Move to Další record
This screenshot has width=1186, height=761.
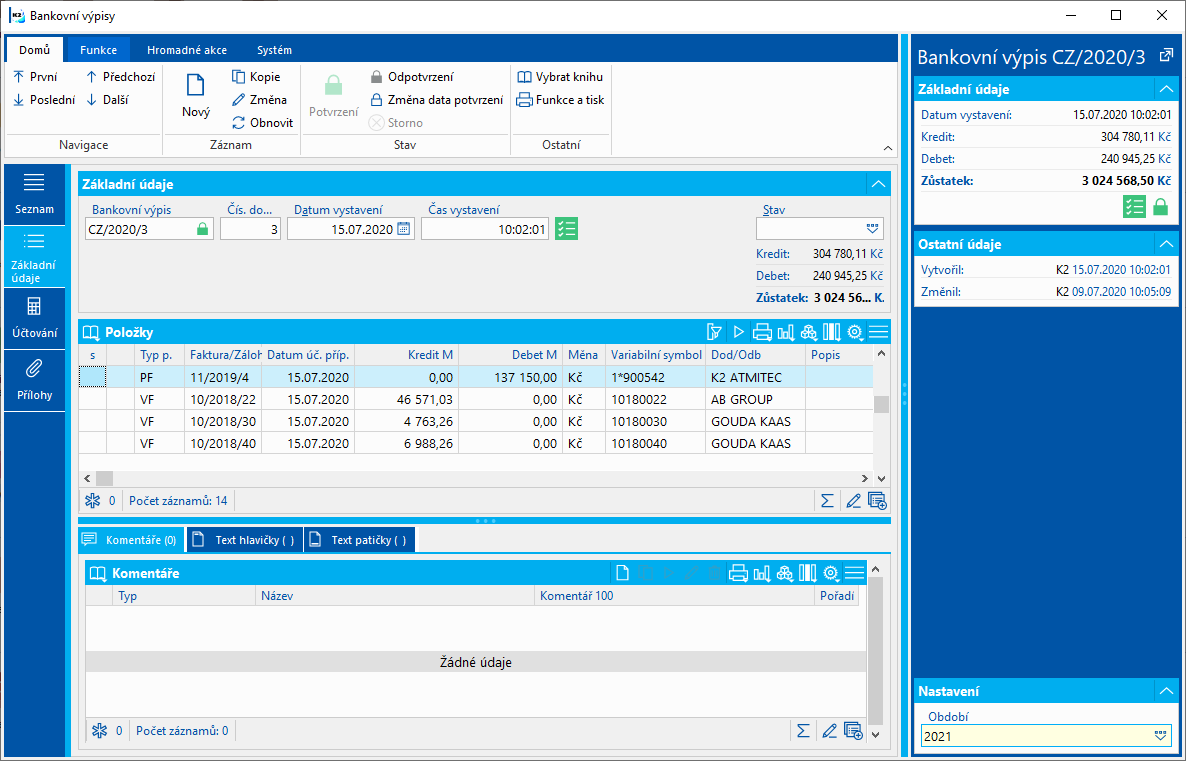(107, 99)
